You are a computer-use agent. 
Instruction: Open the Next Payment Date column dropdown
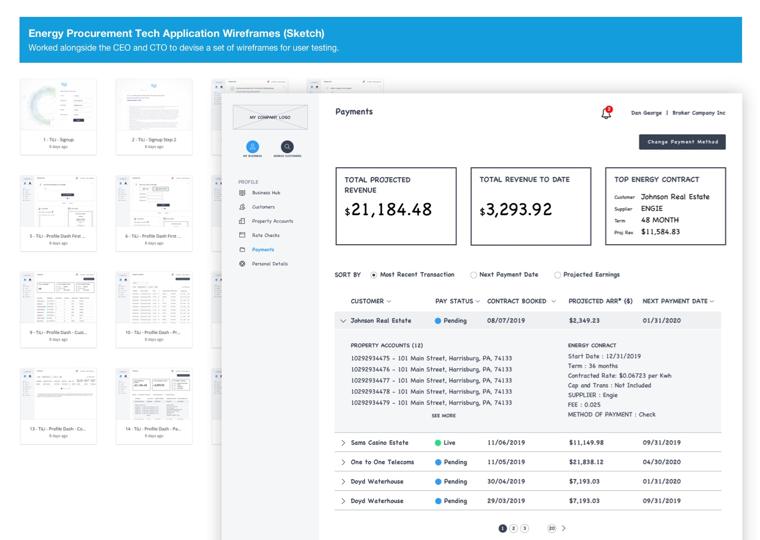[x=712, y=302]
